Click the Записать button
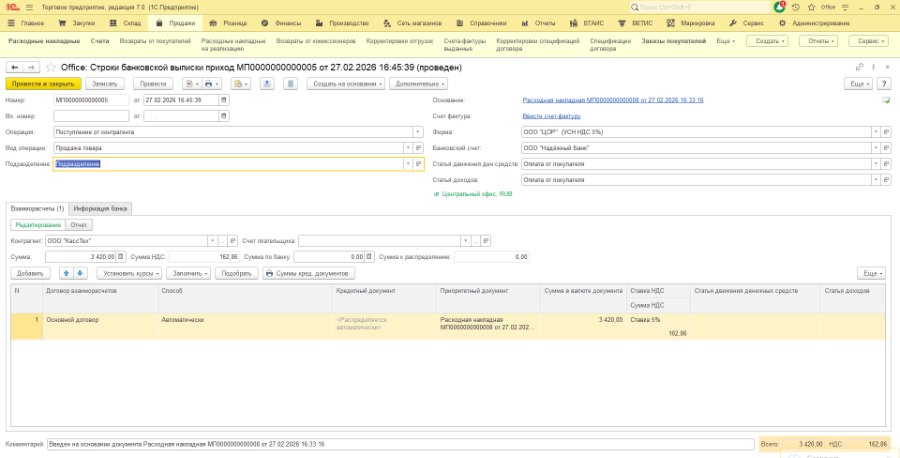 tap(105, 84)
